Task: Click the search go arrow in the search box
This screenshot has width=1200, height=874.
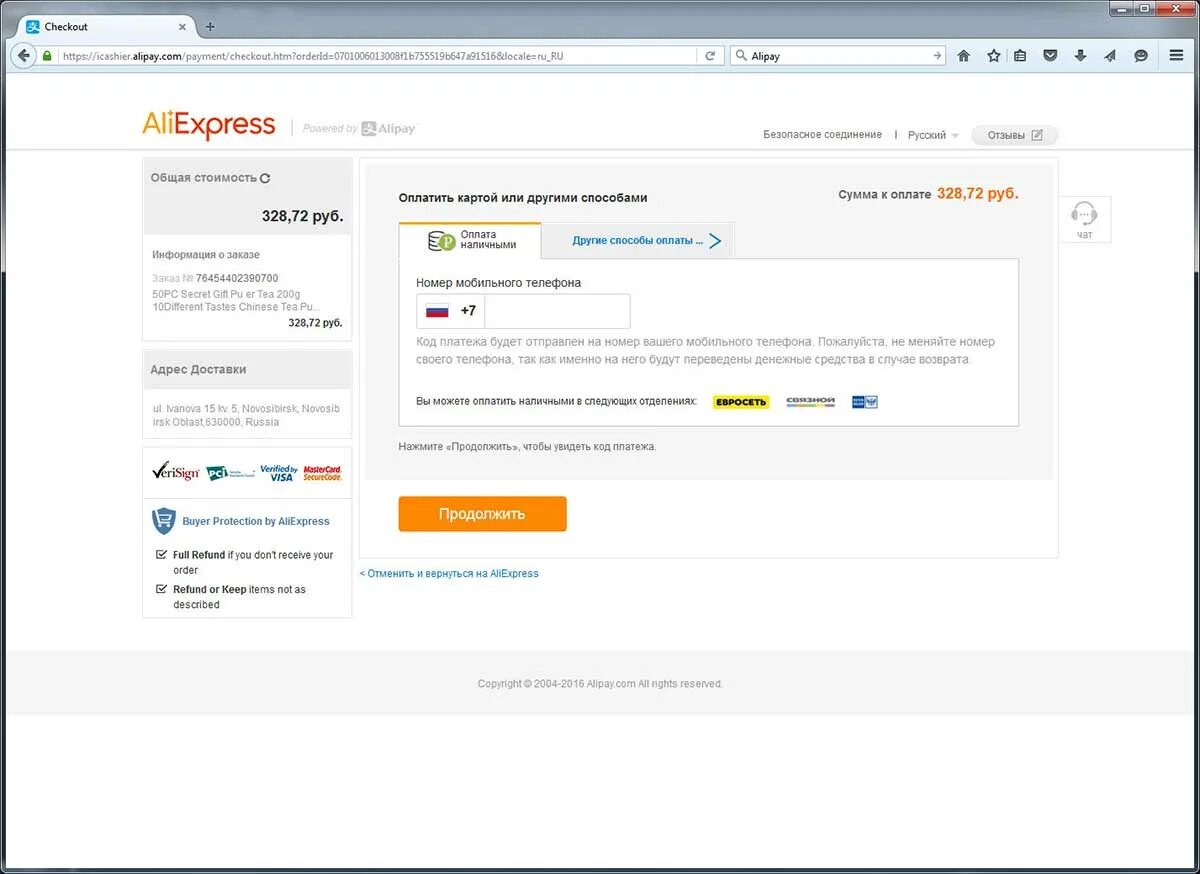Action: click(x=936, y=56)
